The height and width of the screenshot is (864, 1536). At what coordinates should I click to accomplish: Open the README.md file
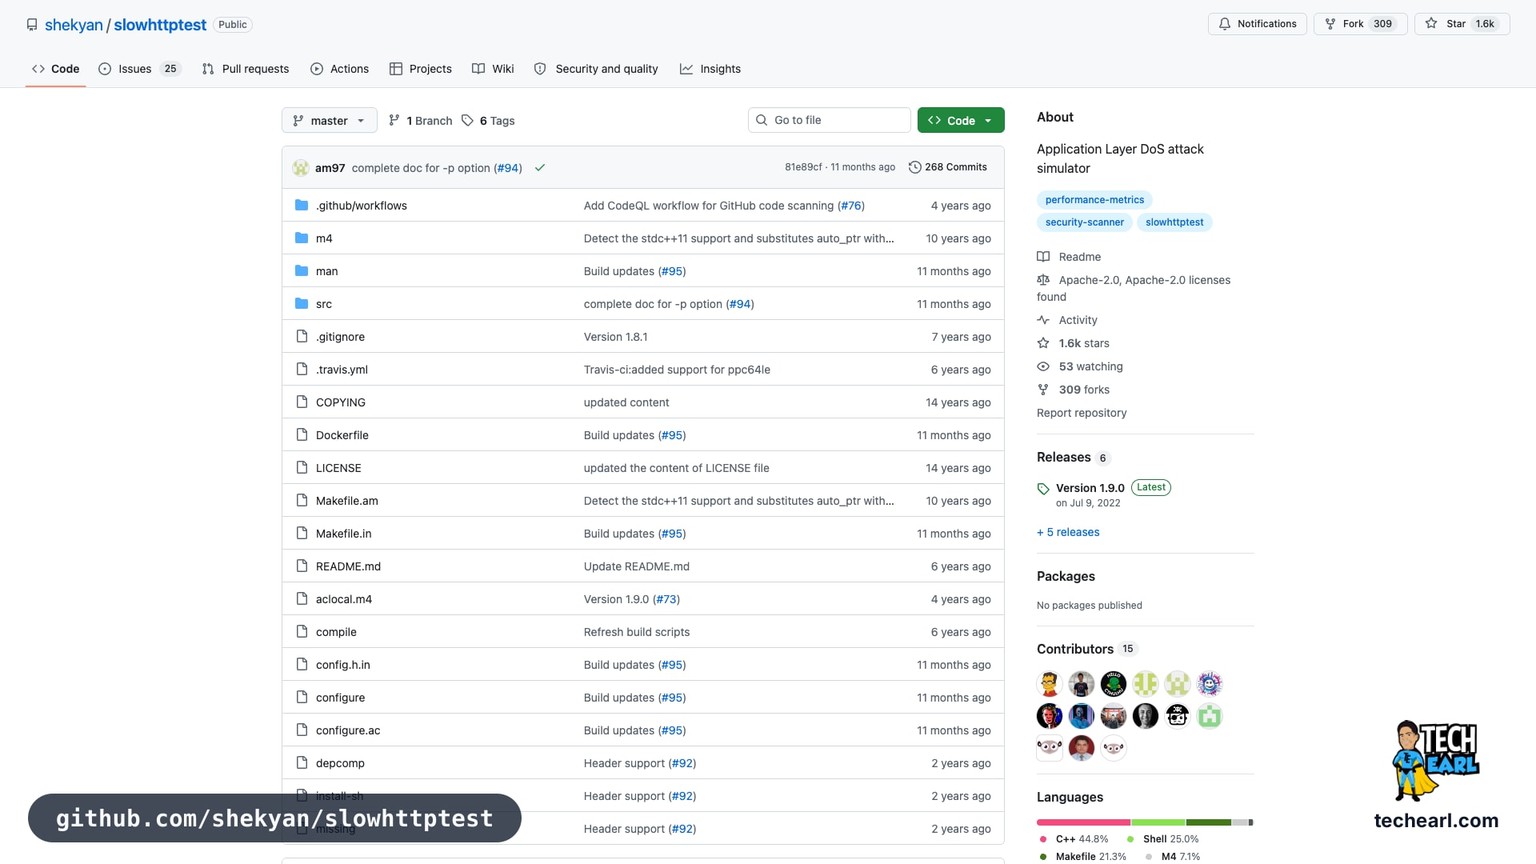348,567
